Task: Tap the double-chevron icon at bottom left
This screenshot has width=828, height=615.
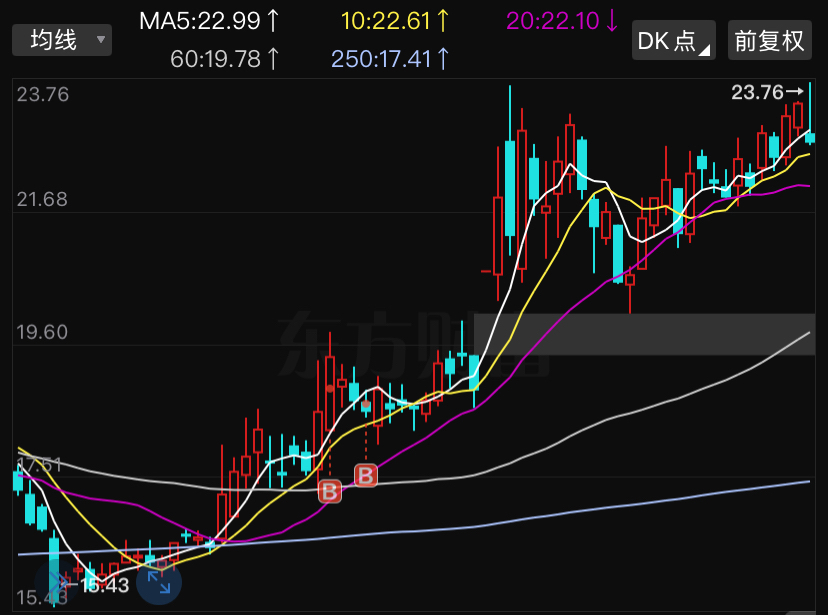Action: click(x=57, y=582)
